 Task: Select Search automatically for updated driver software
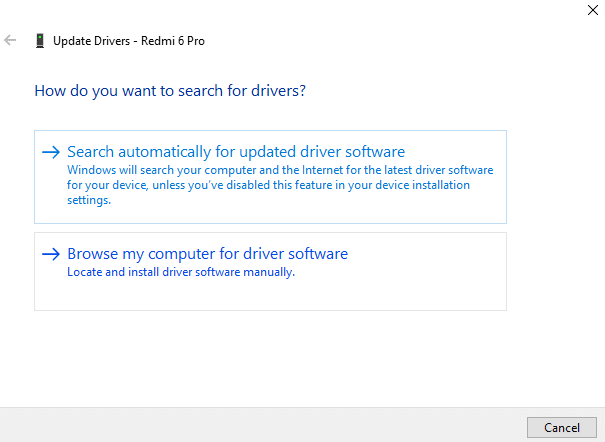(x=235, y=152)
